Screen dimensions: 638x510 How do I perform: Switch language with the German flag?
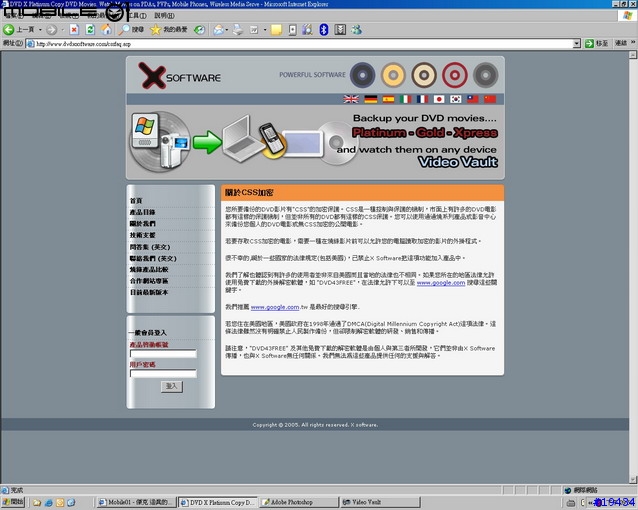click(x=371, y=99)
